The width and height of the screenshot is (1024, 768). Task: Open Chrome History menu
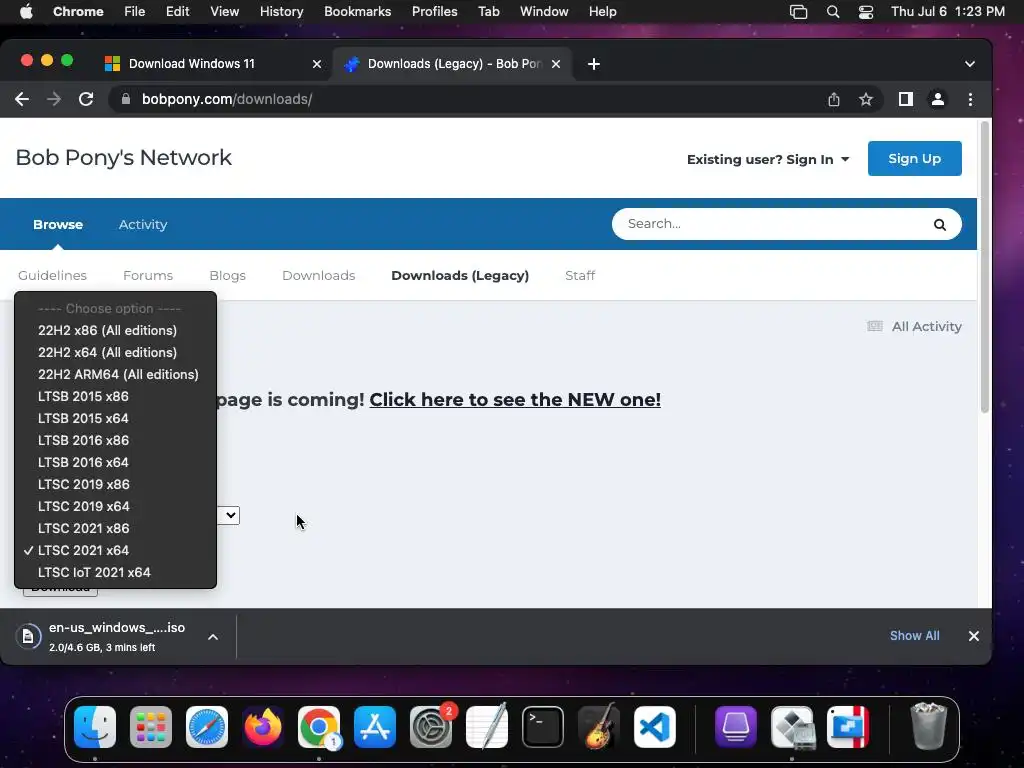point(281,12)
